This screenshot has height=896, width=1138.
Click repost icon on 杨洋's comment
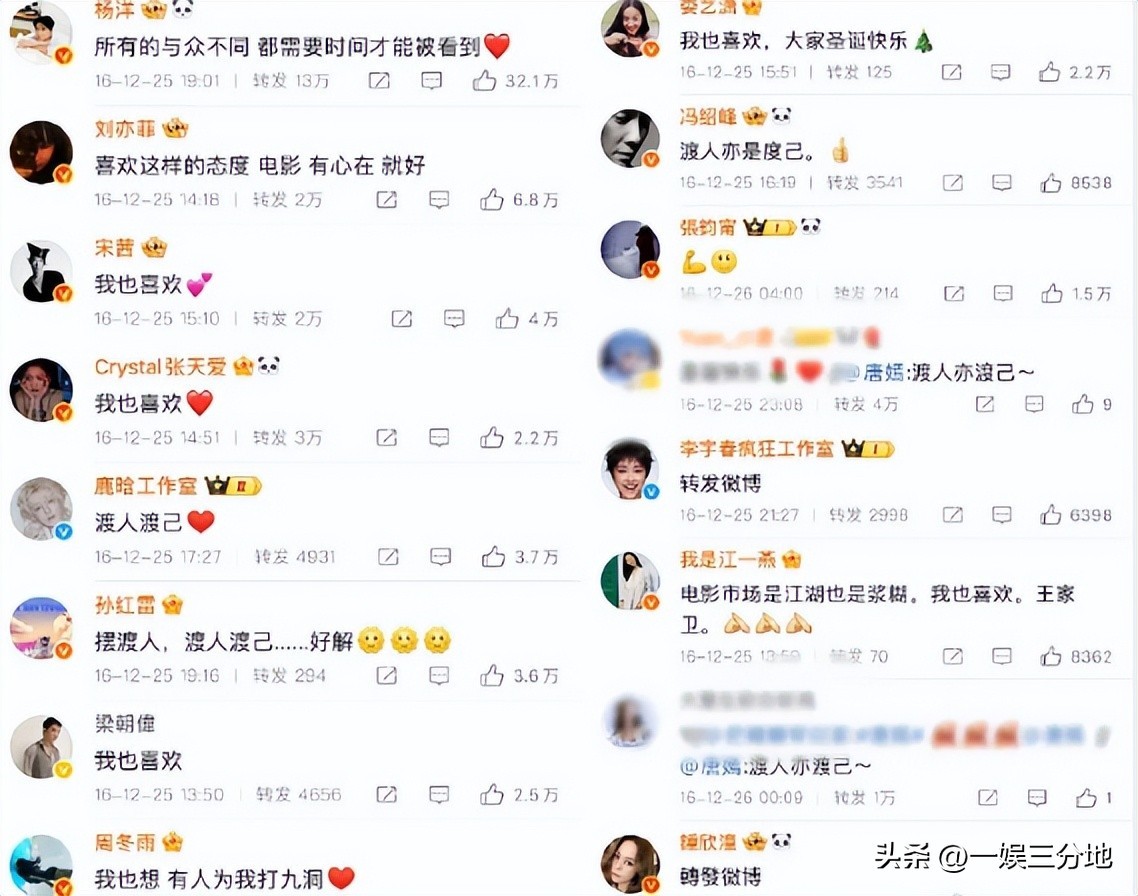(379, 81)
